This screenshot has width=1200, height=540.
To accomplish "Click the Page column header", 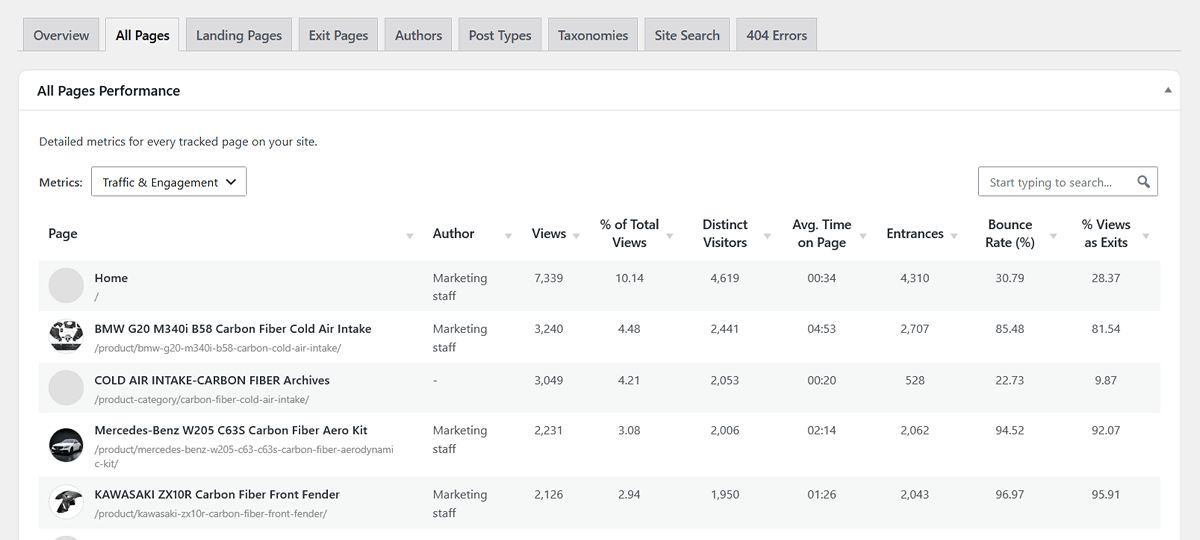I will [63, 233].
